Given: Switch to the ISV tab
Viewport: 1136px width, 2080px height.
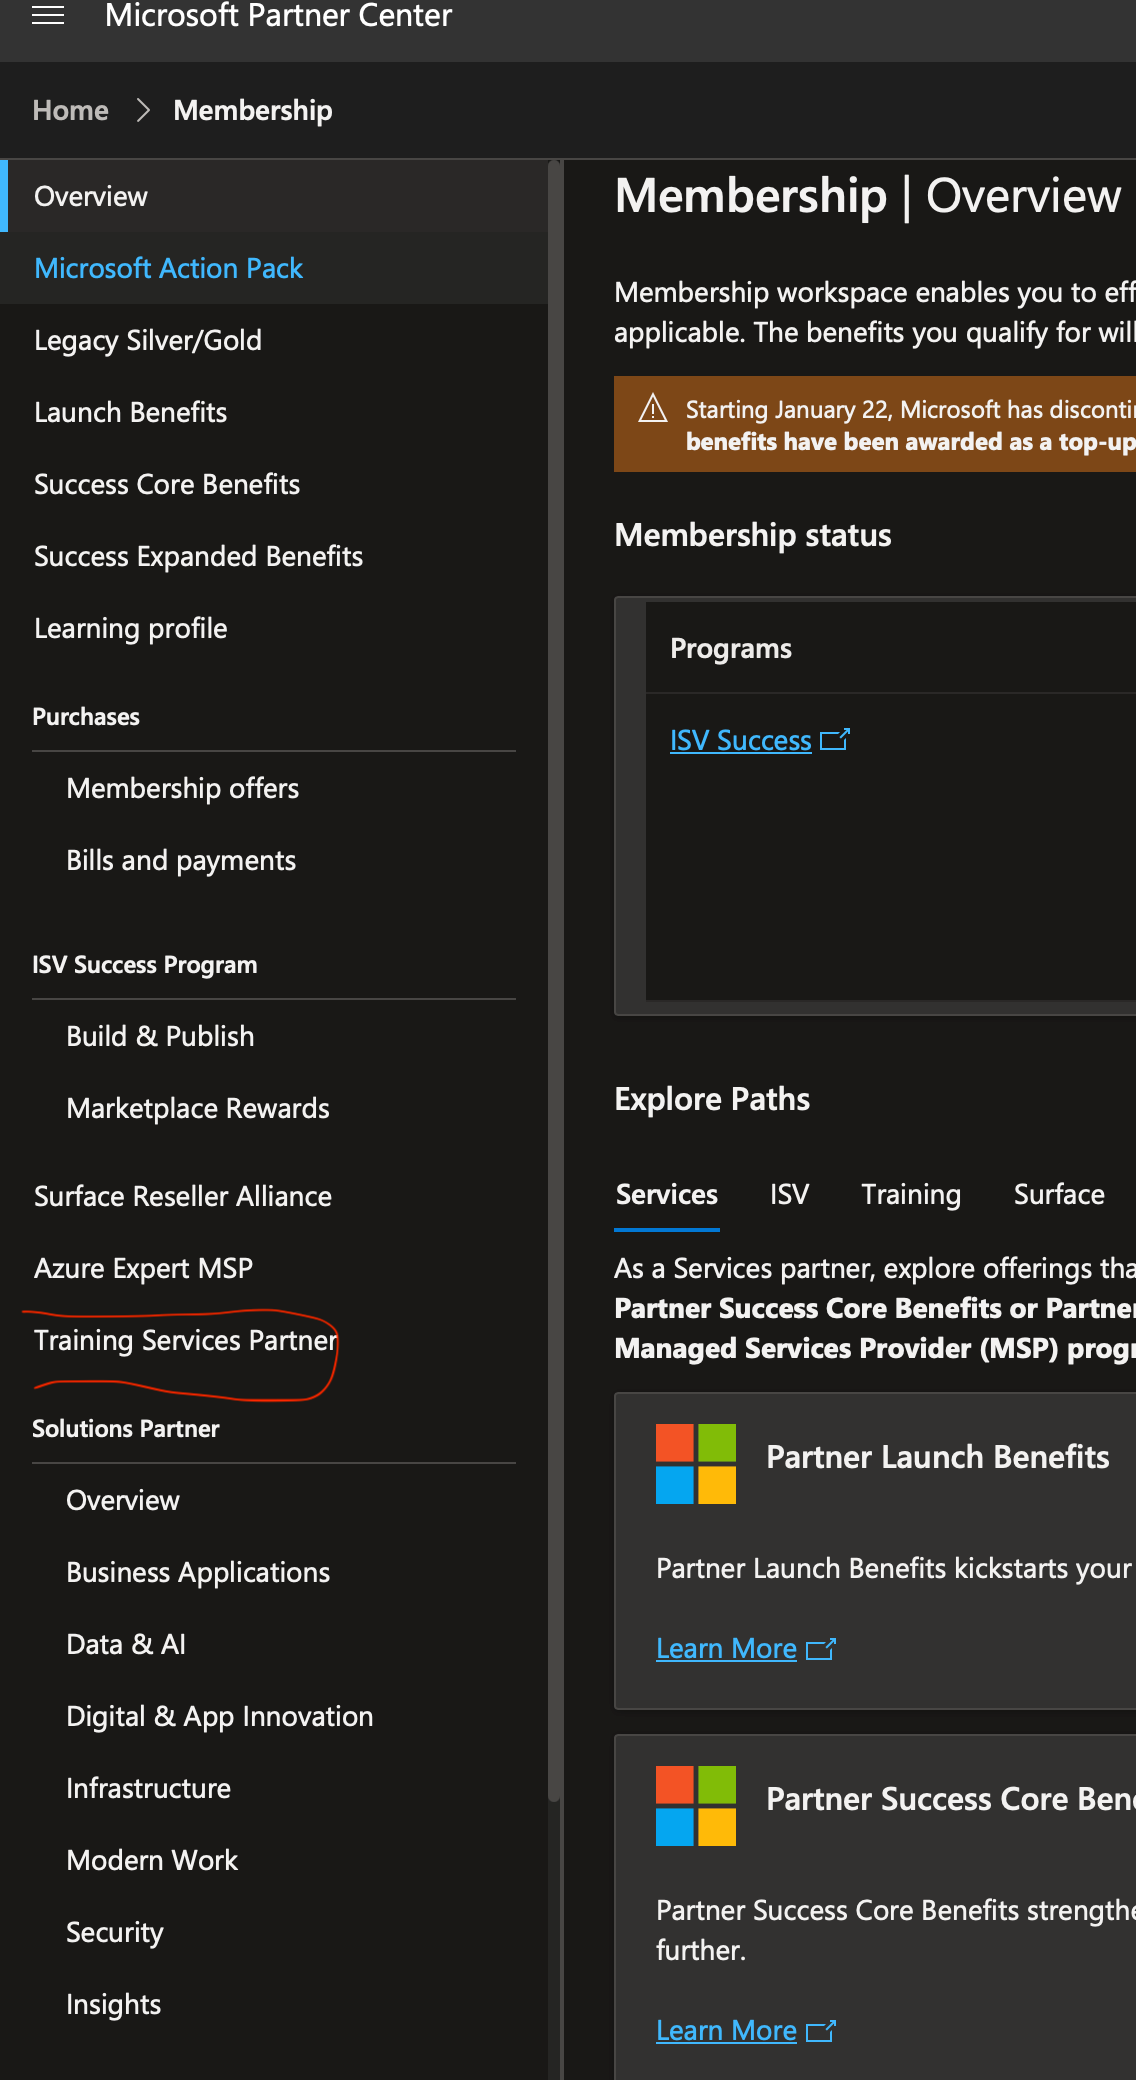Looking at the screenshot, I should [789, 1194].
